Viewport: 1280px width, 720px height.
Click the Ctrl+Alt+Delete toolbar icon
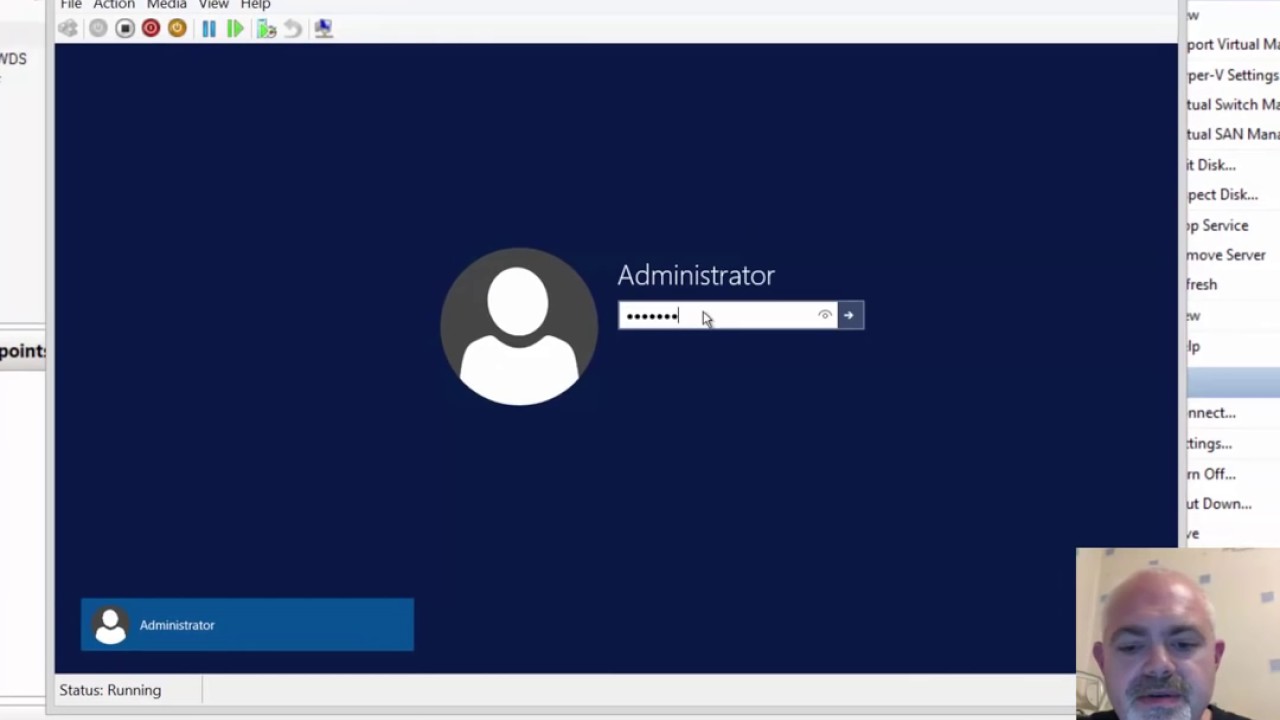tap(68, 29)
